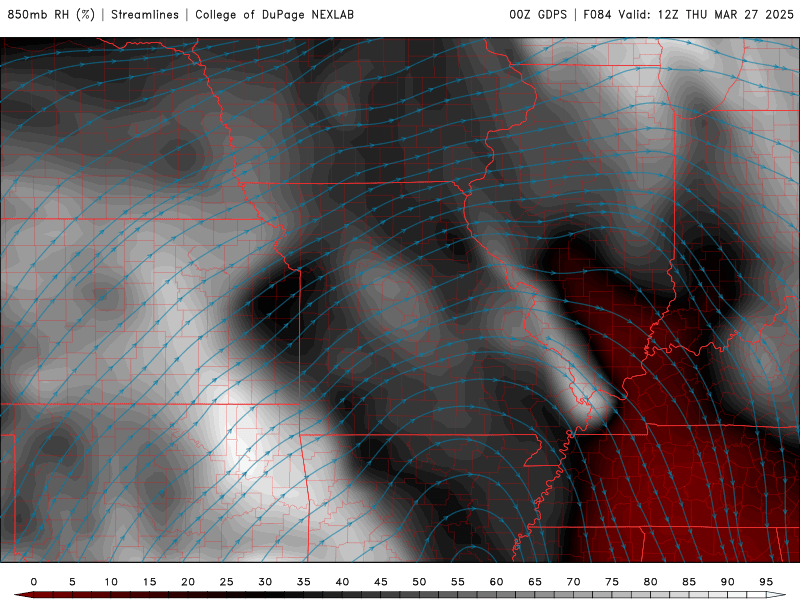Click the "F084" forecast hour text
800x600 pixels.
(x=597, y=15)
